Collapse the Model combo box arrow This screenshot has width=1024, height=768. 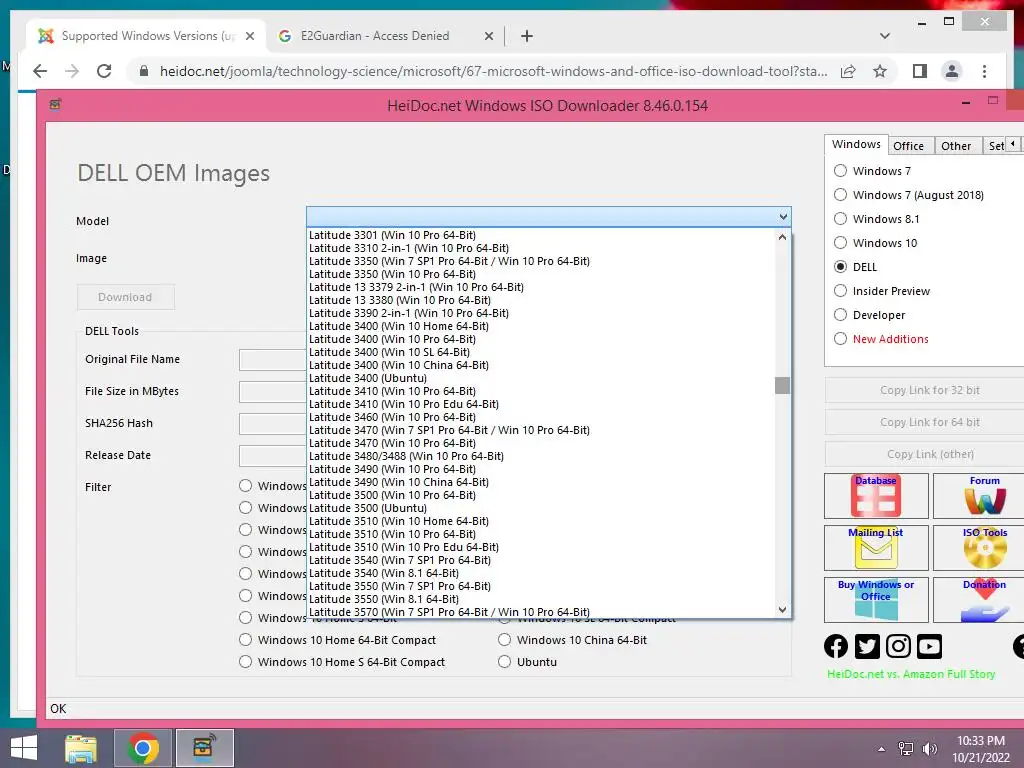coord(783,217)
